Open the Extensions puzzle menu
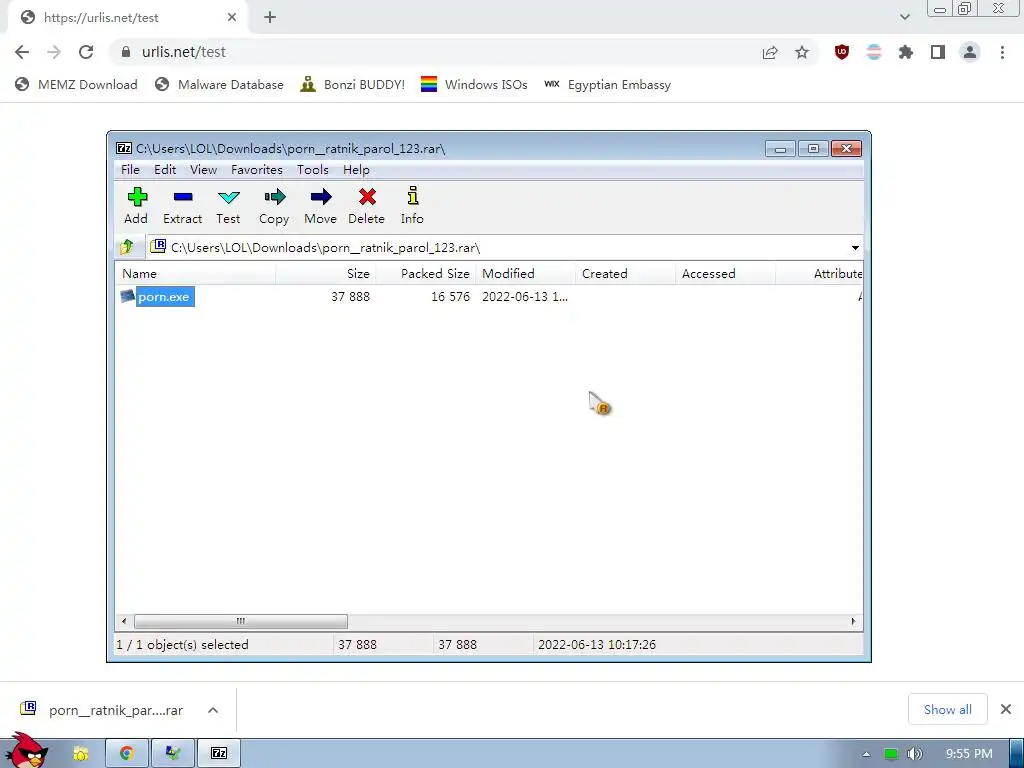The image size is (1024, 768). click(906, 52)
